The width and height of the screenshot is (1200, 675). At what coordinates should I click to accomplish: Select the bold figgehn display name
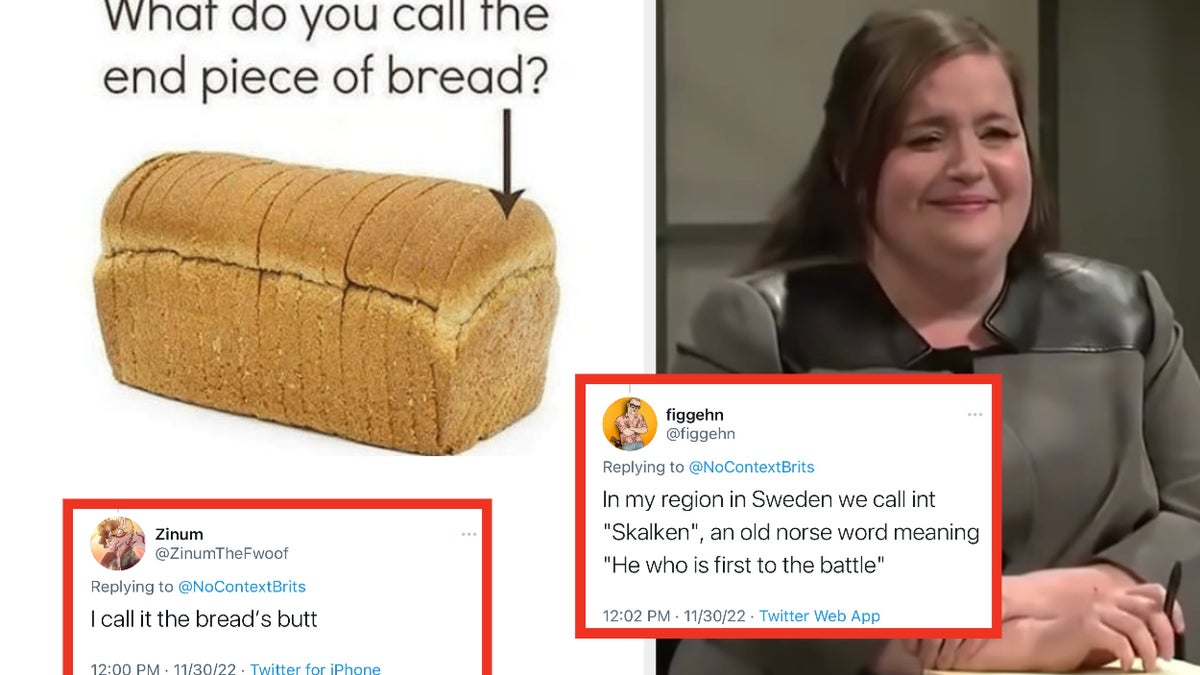(694, 415)
